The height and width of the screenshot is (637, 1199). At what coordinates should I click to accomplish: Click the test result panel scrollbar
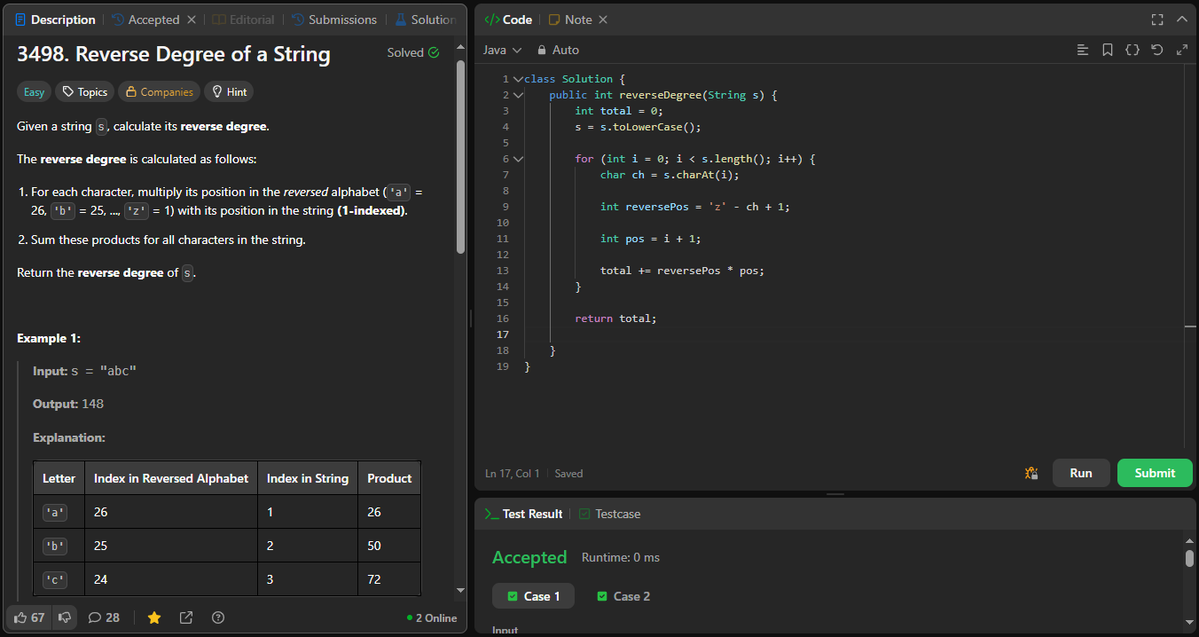click(1189, 558)
